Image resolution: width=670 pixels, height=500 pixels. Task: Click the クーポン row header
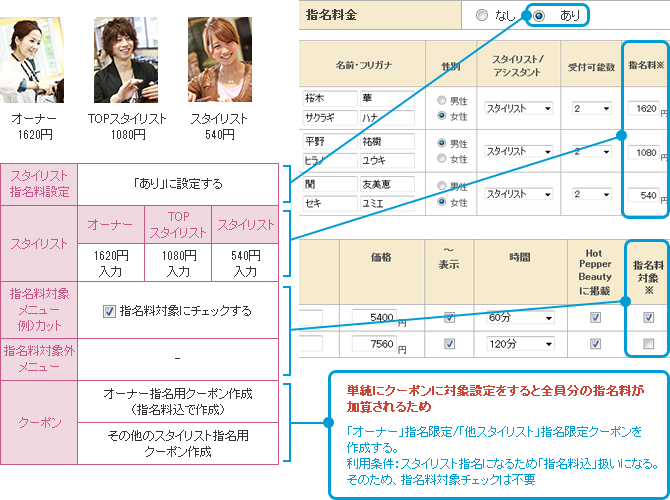tap(39, 423)
